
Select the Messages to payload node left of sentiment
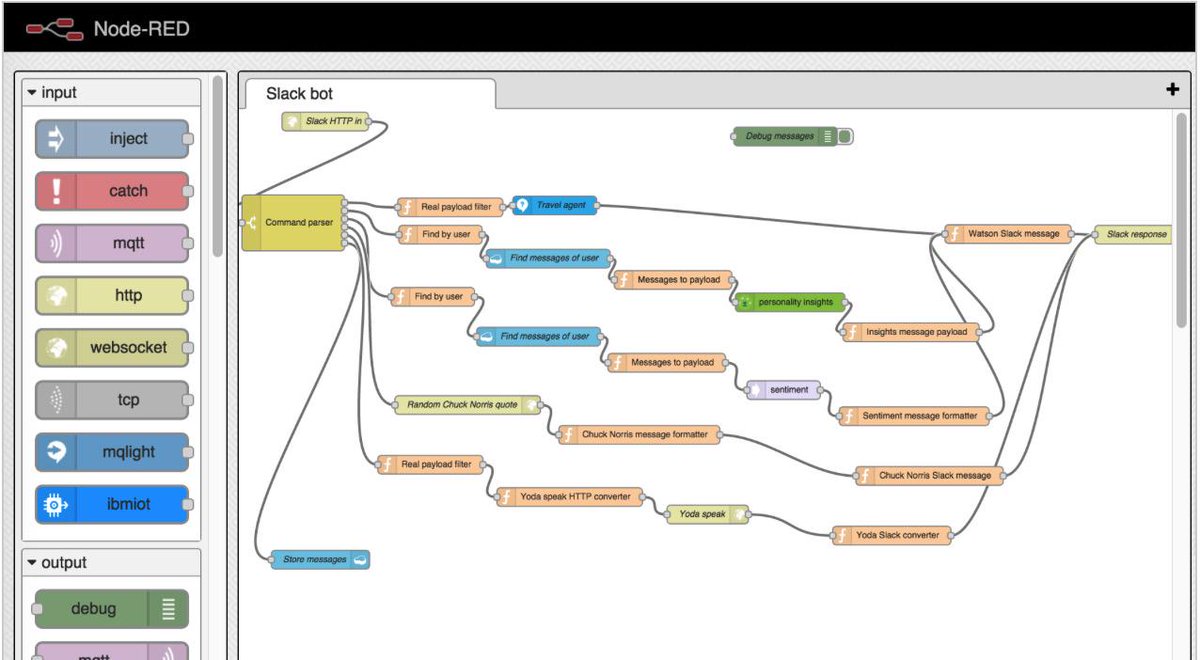pyautogui.click(x=667, y=362)
